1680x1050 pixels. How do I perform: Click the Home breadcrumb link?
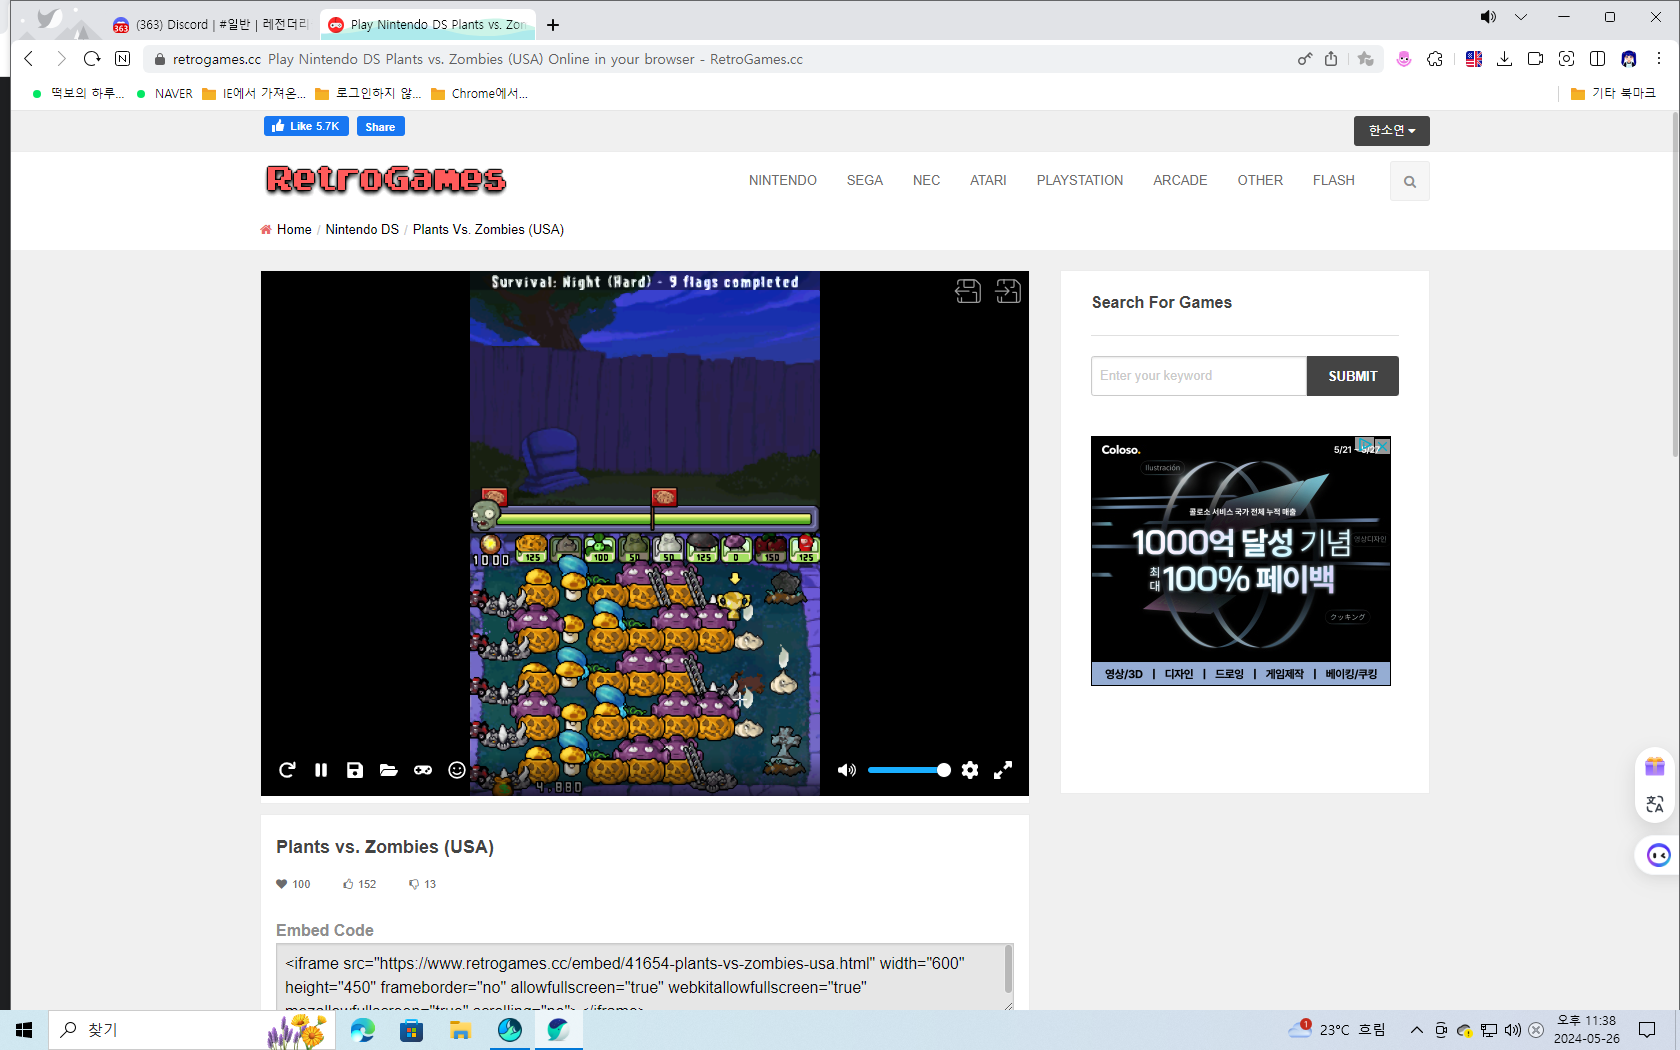pos(294,229)
